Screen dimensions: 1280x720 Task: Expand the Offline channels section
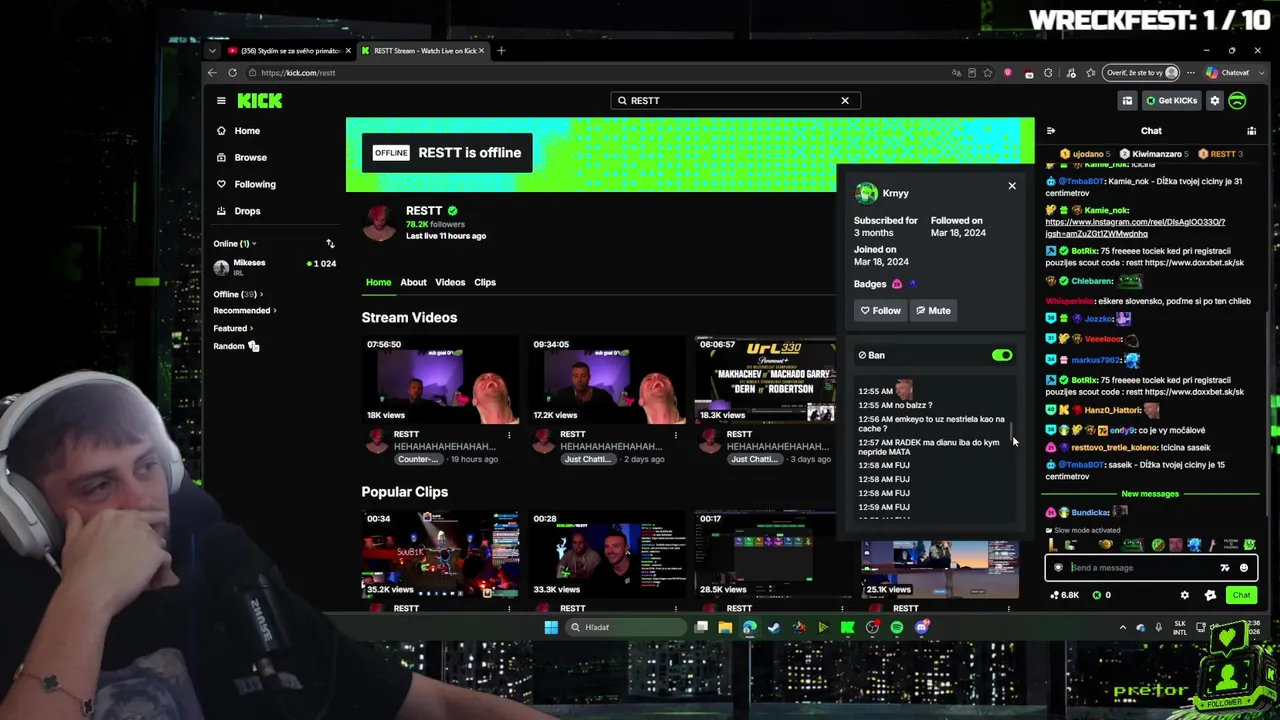tap(238, 294)
